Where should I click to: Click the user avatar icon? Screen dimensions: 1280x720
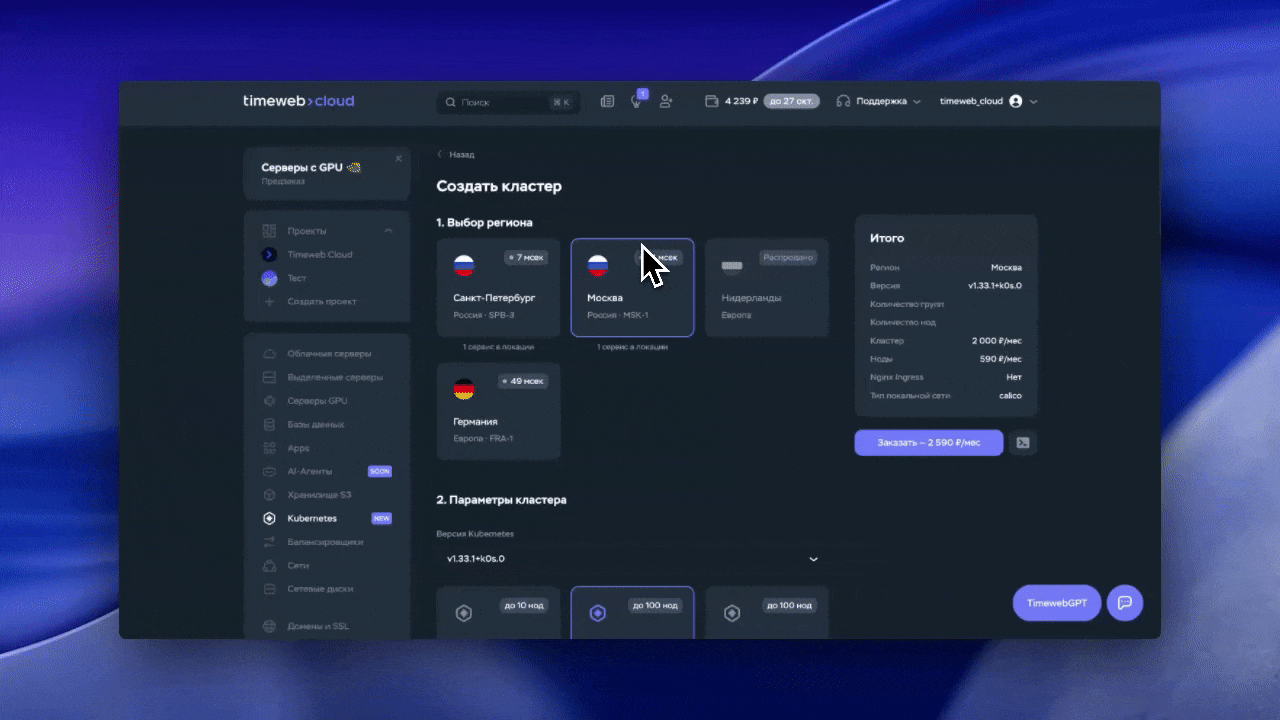[1016, 101]
